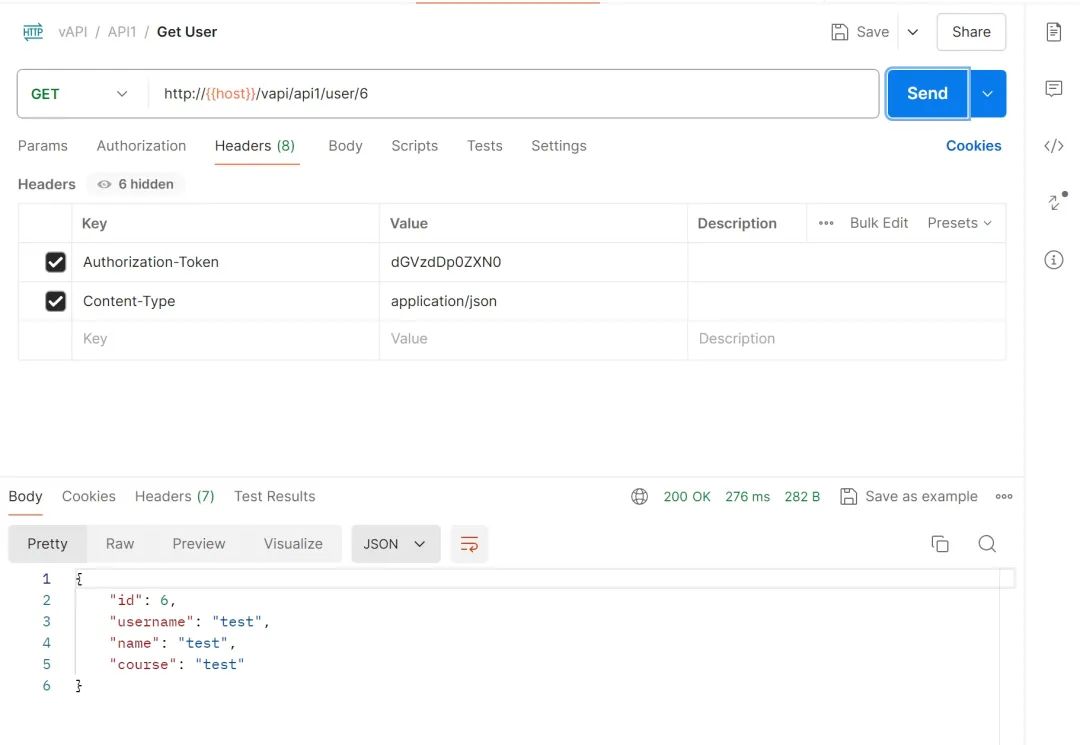The width and height of the screenshot is (1080, 745).
Task: Click Bulk Edit
Action: [x=879, y=223]
